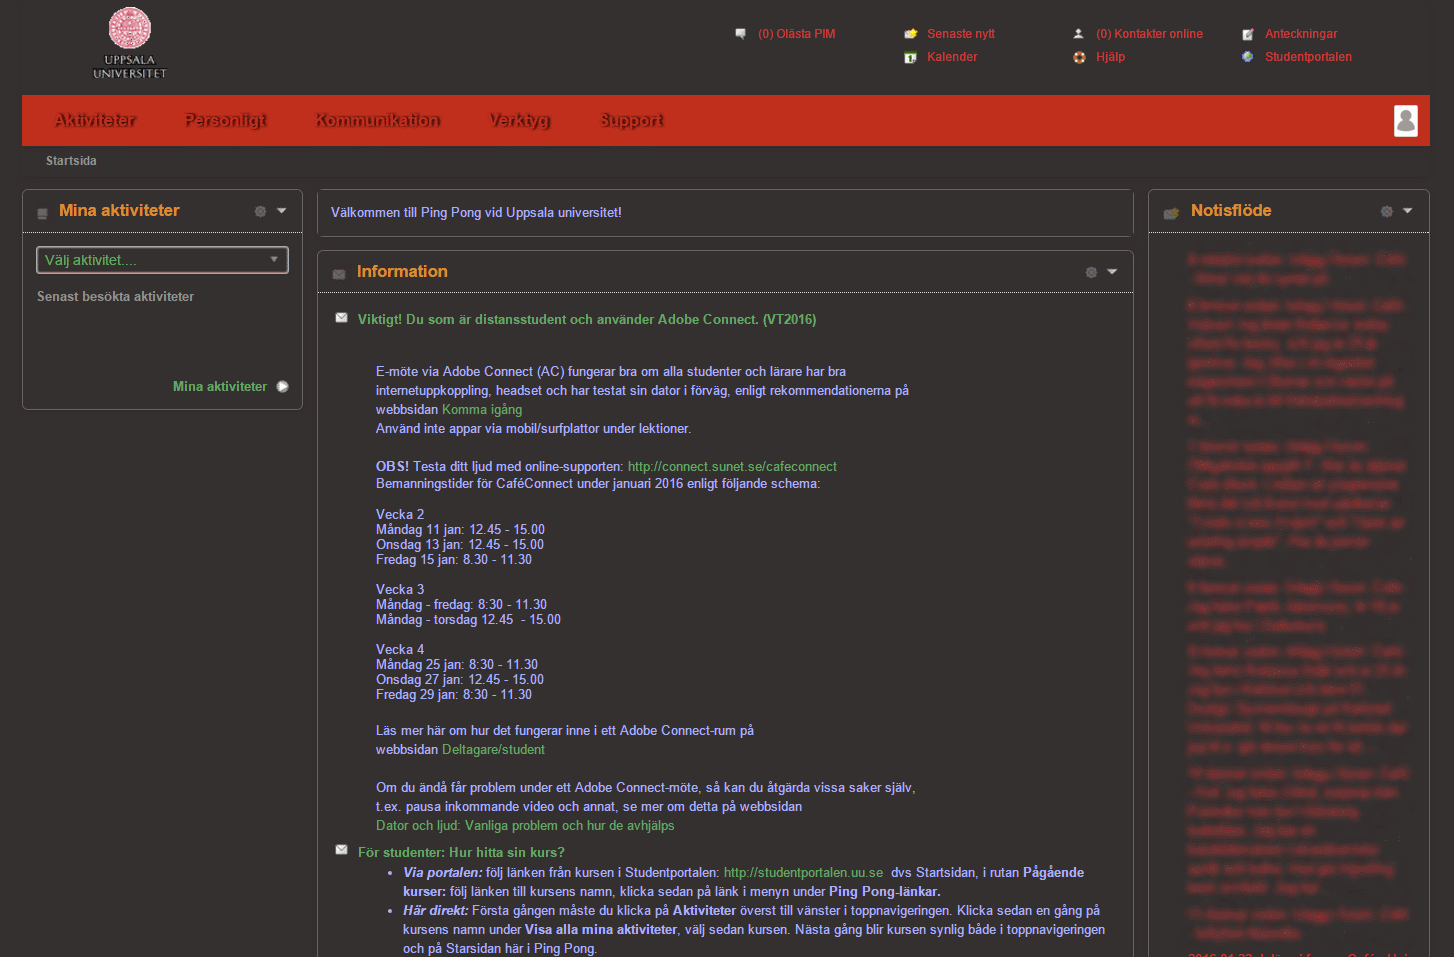
Task: Click 'Onsdag 27 jan: 12.45 - 15.00' line
Action: tap(460, 680)
